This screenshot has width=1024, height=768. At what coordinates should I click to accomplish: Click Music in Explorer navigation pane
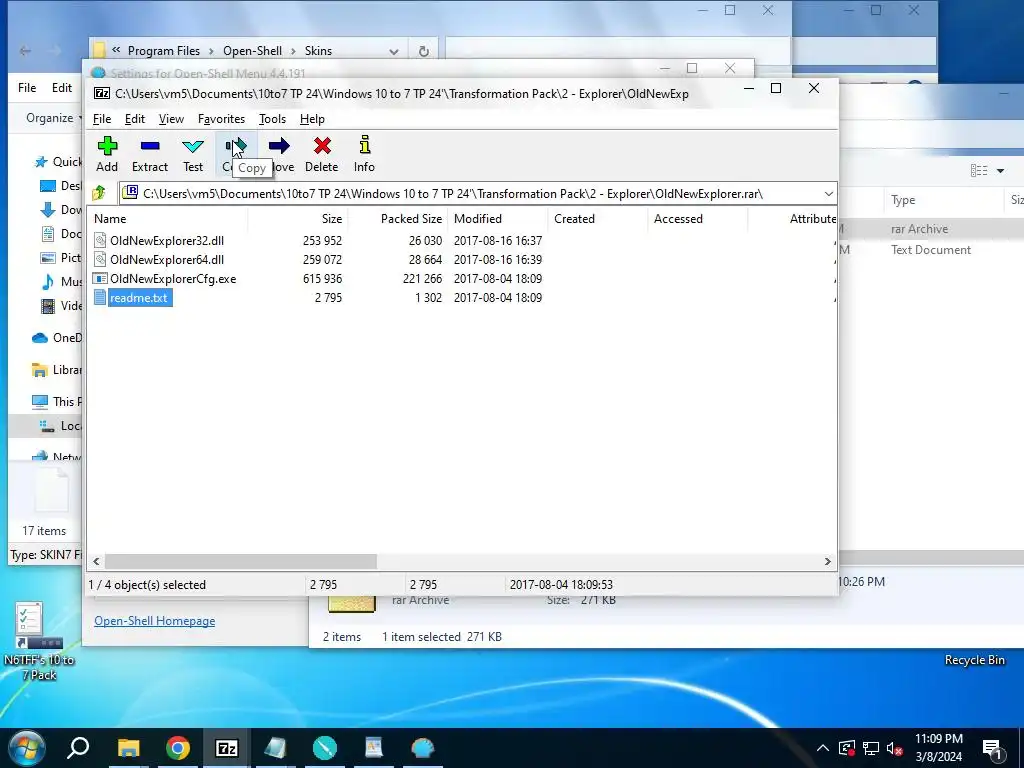61,281
